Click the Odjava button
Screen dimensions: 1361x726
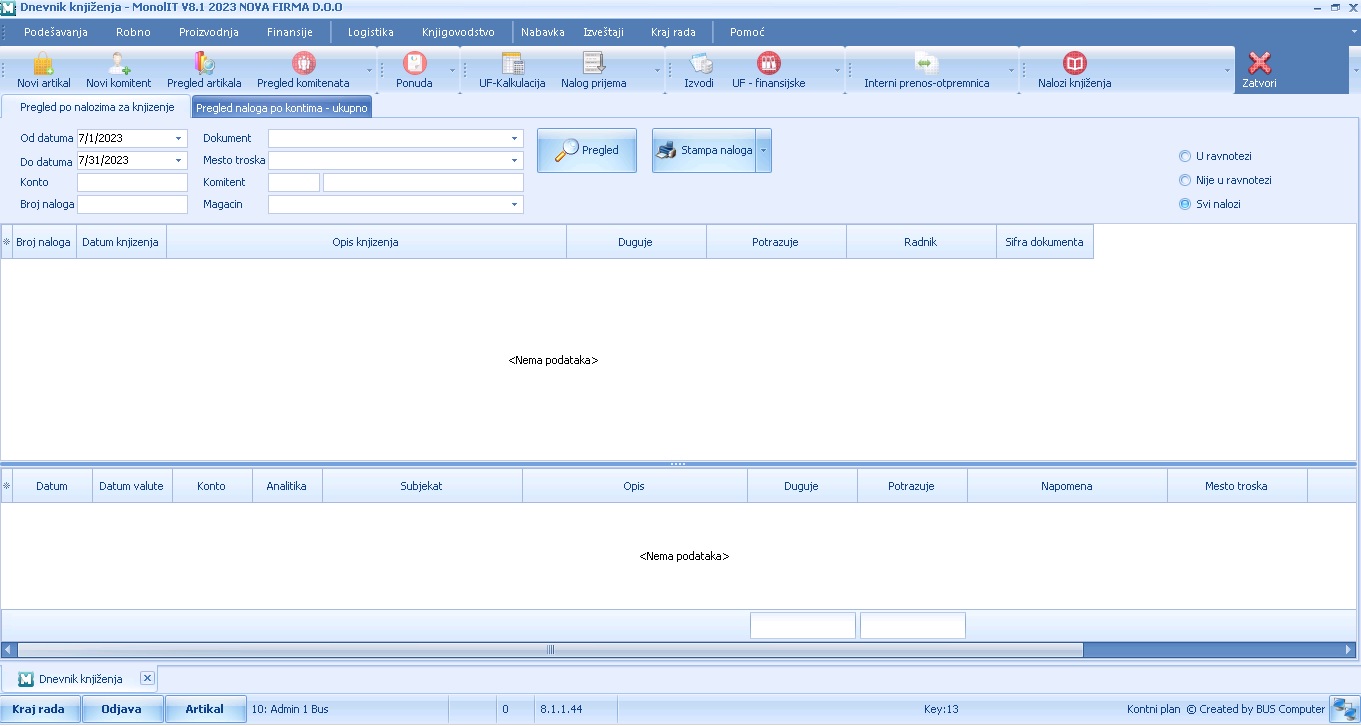[121, 709]
